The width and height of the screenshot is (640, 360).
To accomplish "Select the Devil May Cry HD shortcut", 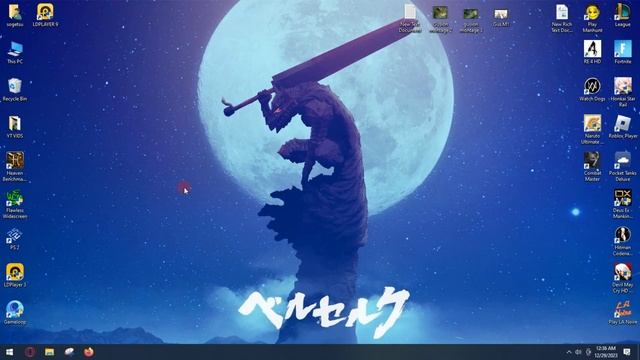I will [x=622, y=278].
